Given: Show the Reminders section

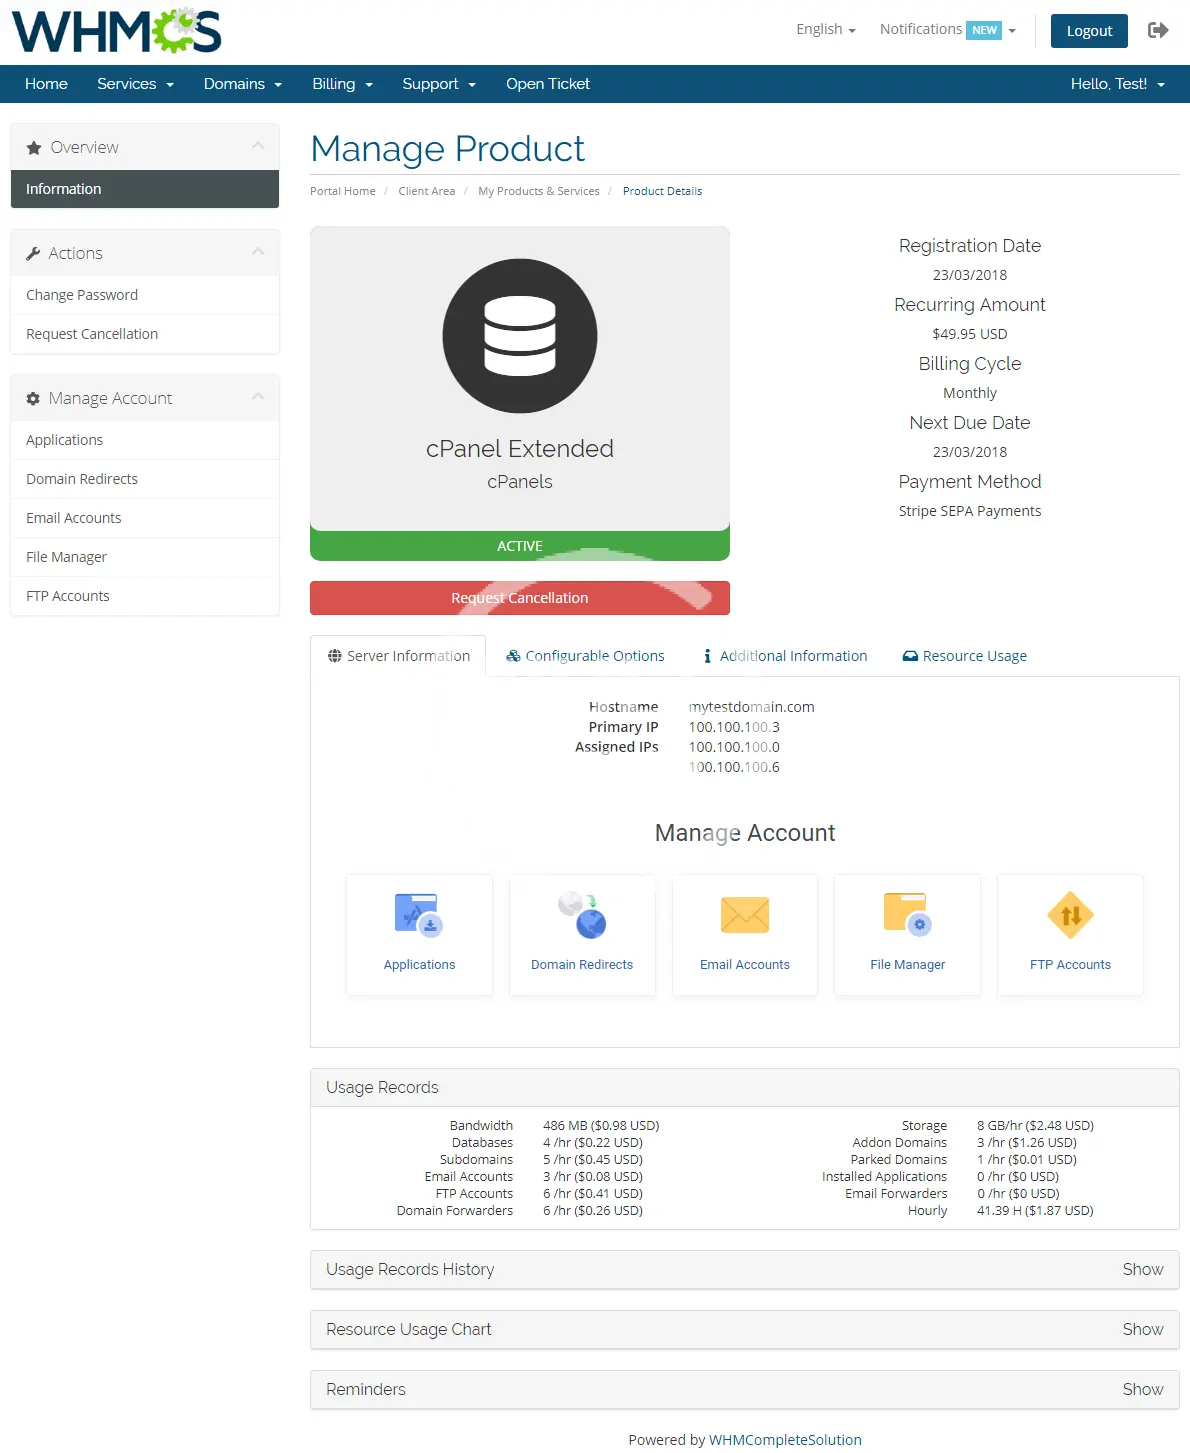Looking at the screenshot, I should coord(1142,1389).
